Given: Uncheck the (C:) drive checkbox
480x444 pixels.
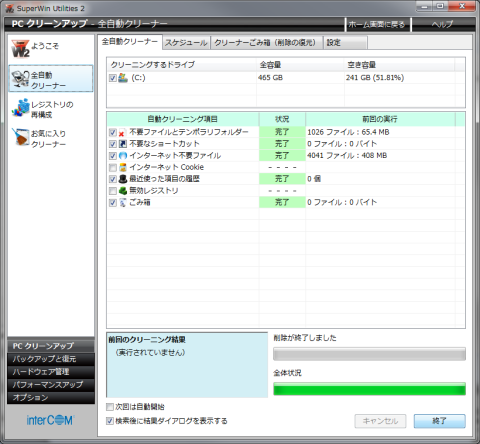Looking at the screenshot, I should [113, 78].
